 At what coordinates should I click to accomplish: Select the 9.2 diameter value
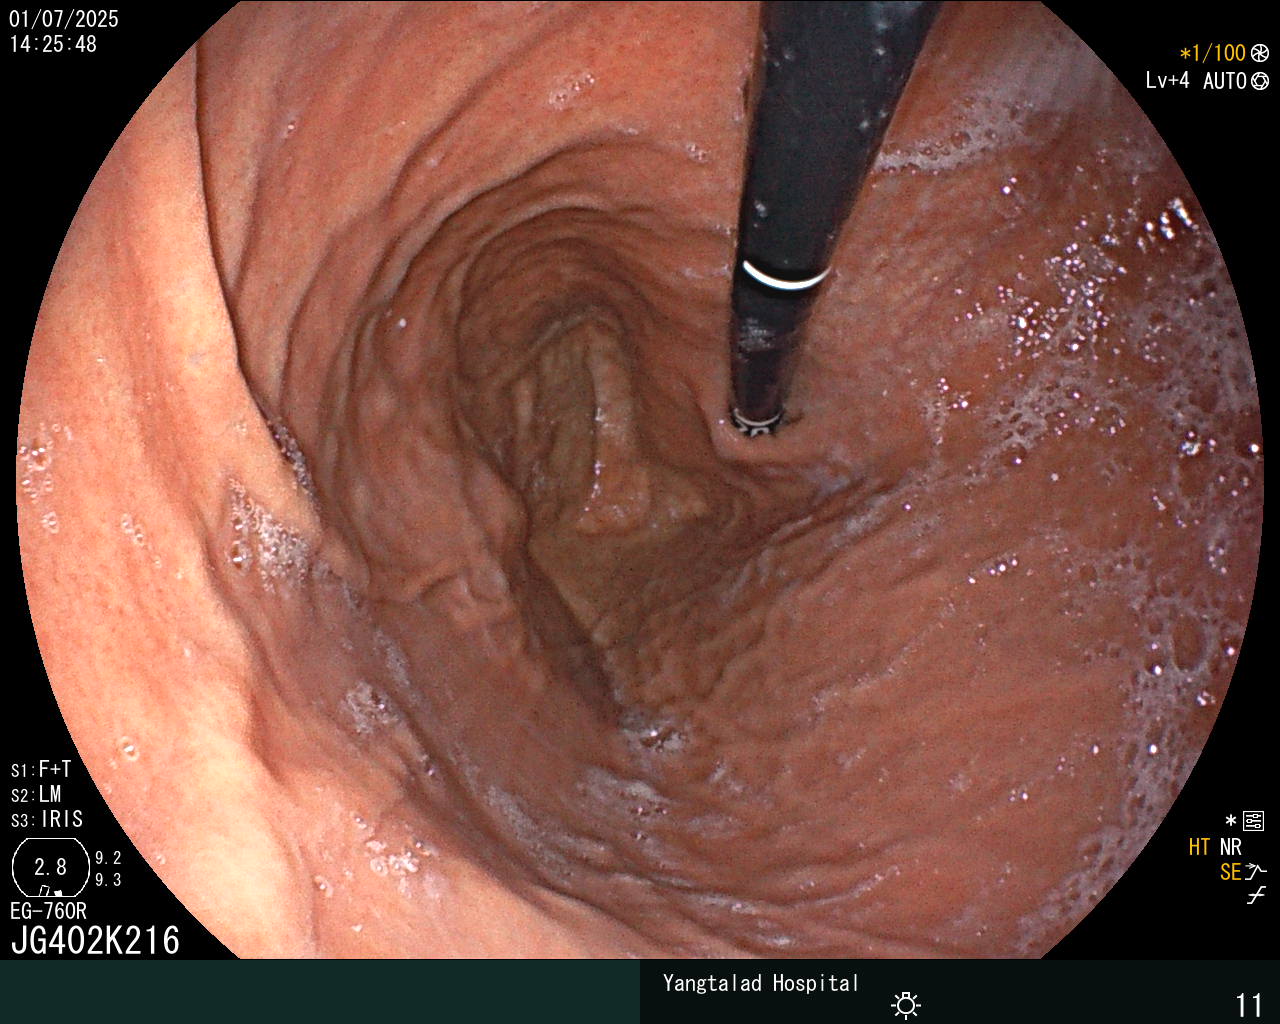[108, 858]
